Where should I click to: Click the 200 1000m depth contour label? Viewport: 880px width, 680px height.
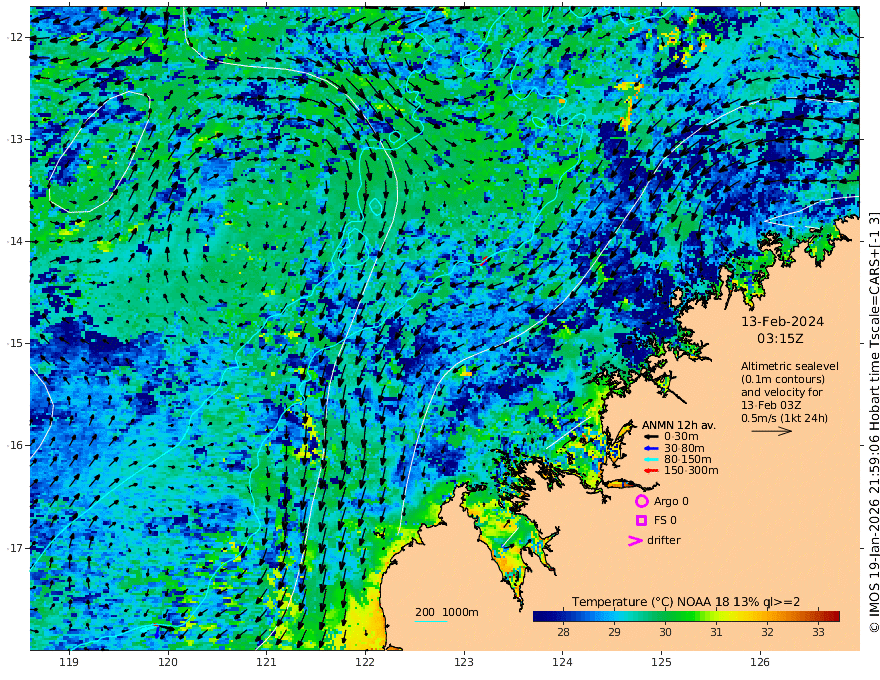point(447,612)
